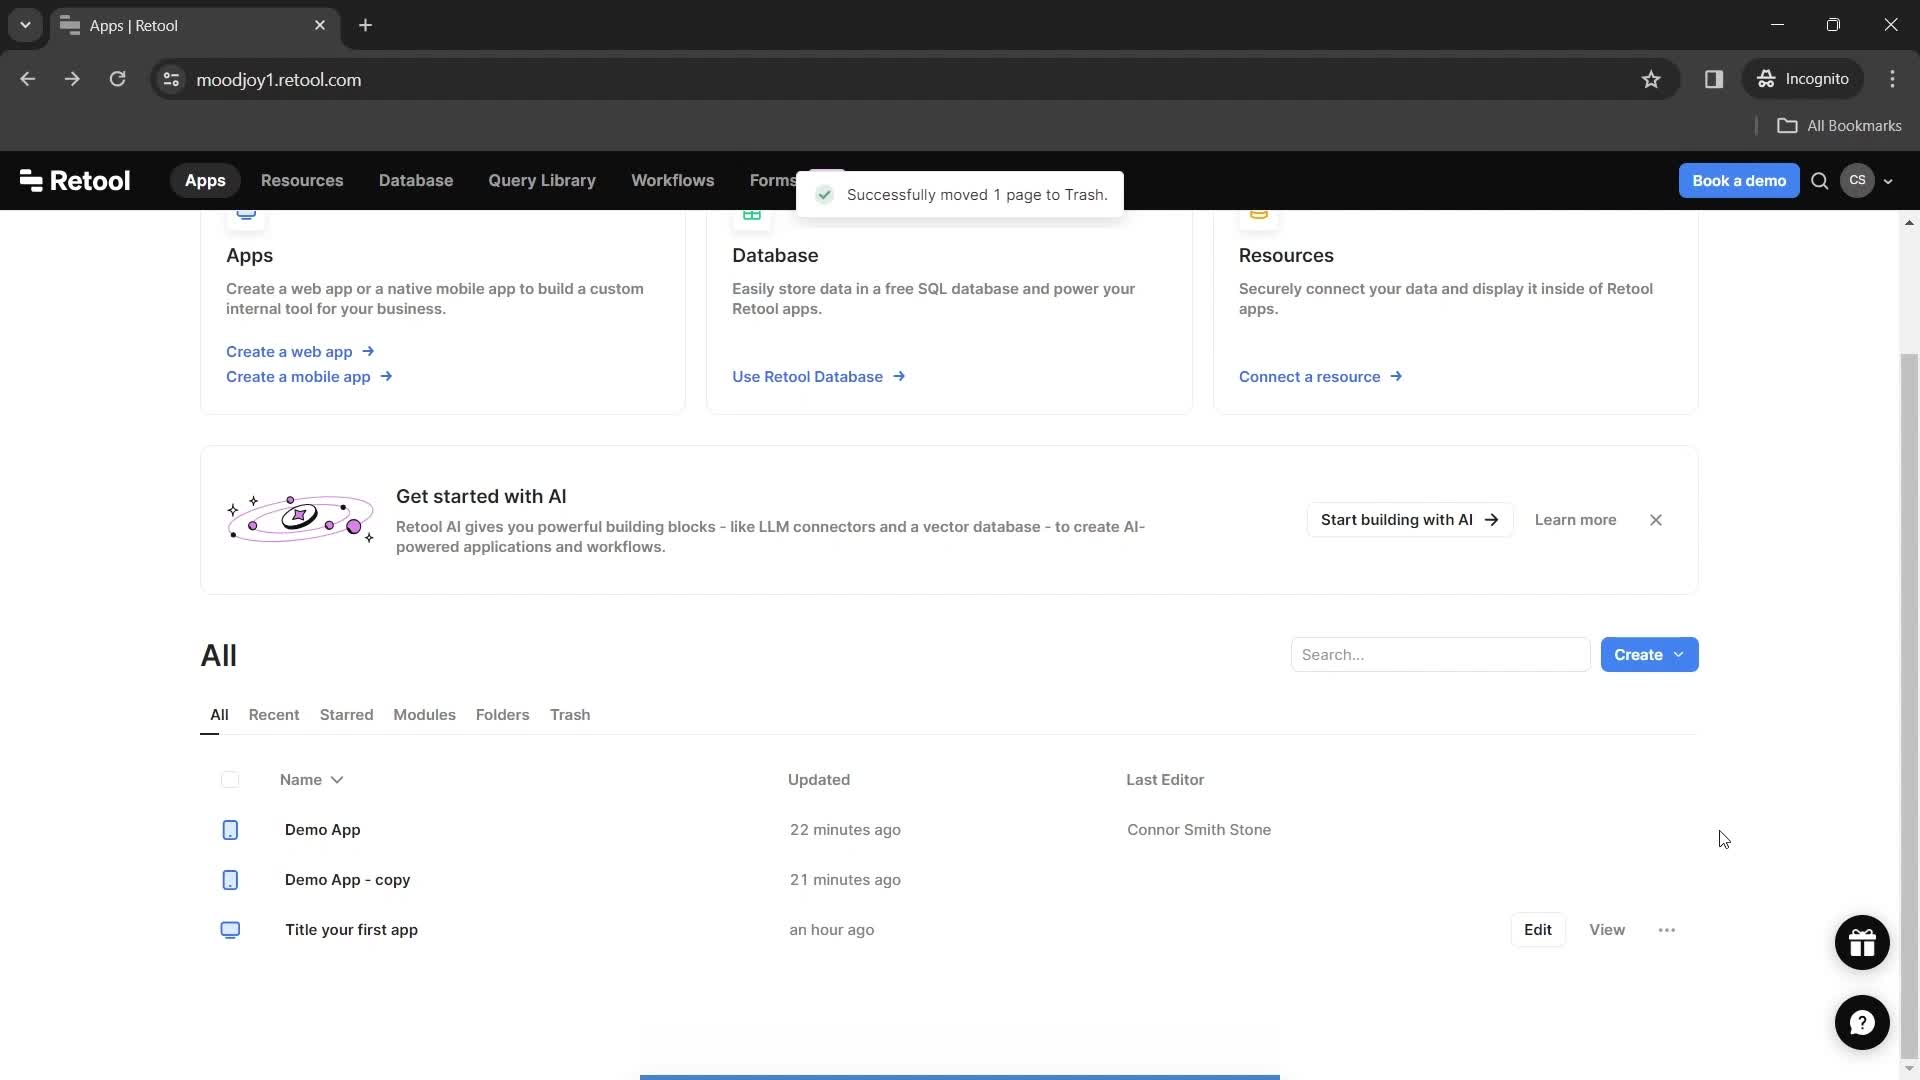Click Create a mobile app link
Viewport: 1920px width, 1080px height.
[309, 377]
